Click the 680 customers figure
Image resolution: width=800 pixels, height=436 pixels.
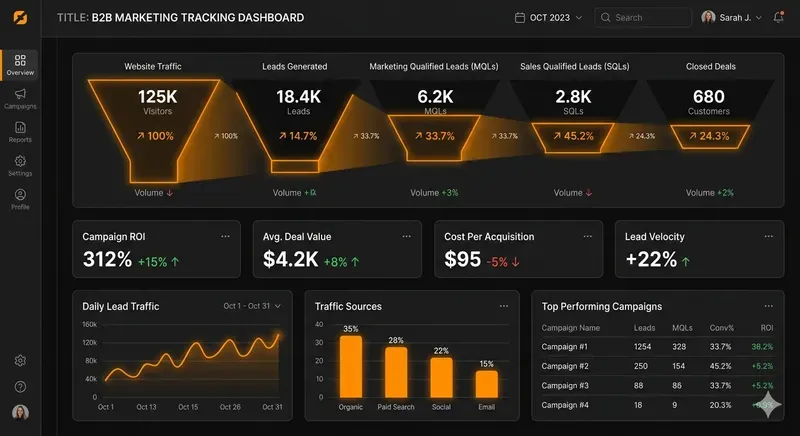pyautogui.click(x=709, y=96)
